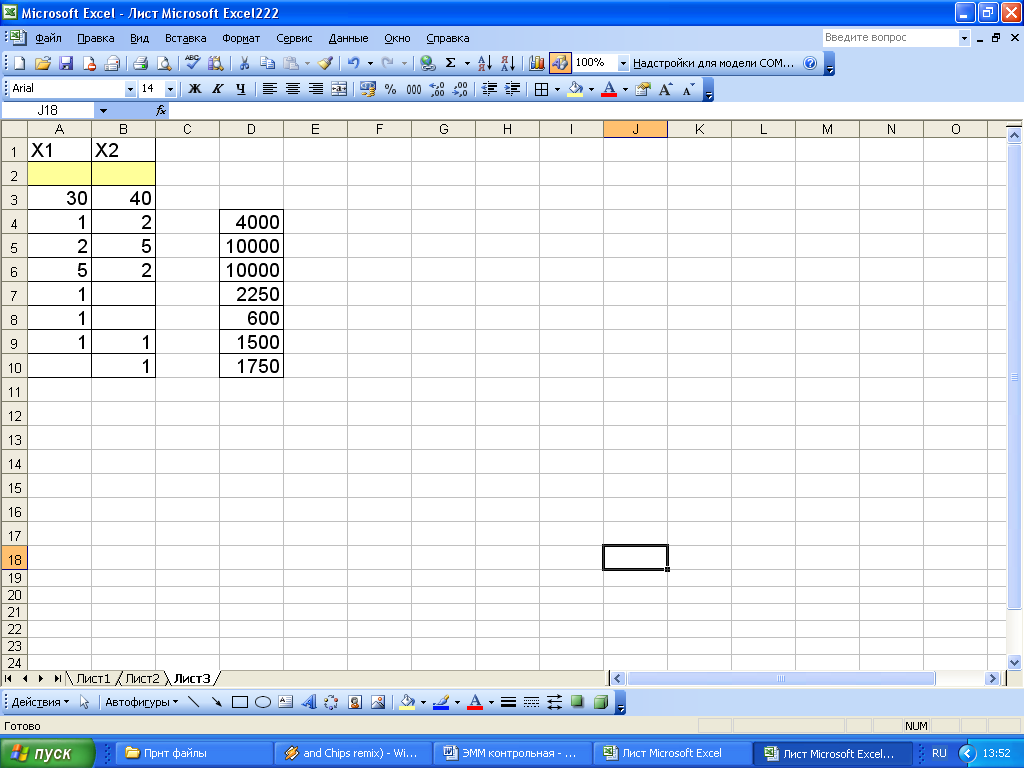The width and height of the screenshot is (1024, 768).
Task: Run the spelling check (ABC icon)
Action: tap(192, 62)
